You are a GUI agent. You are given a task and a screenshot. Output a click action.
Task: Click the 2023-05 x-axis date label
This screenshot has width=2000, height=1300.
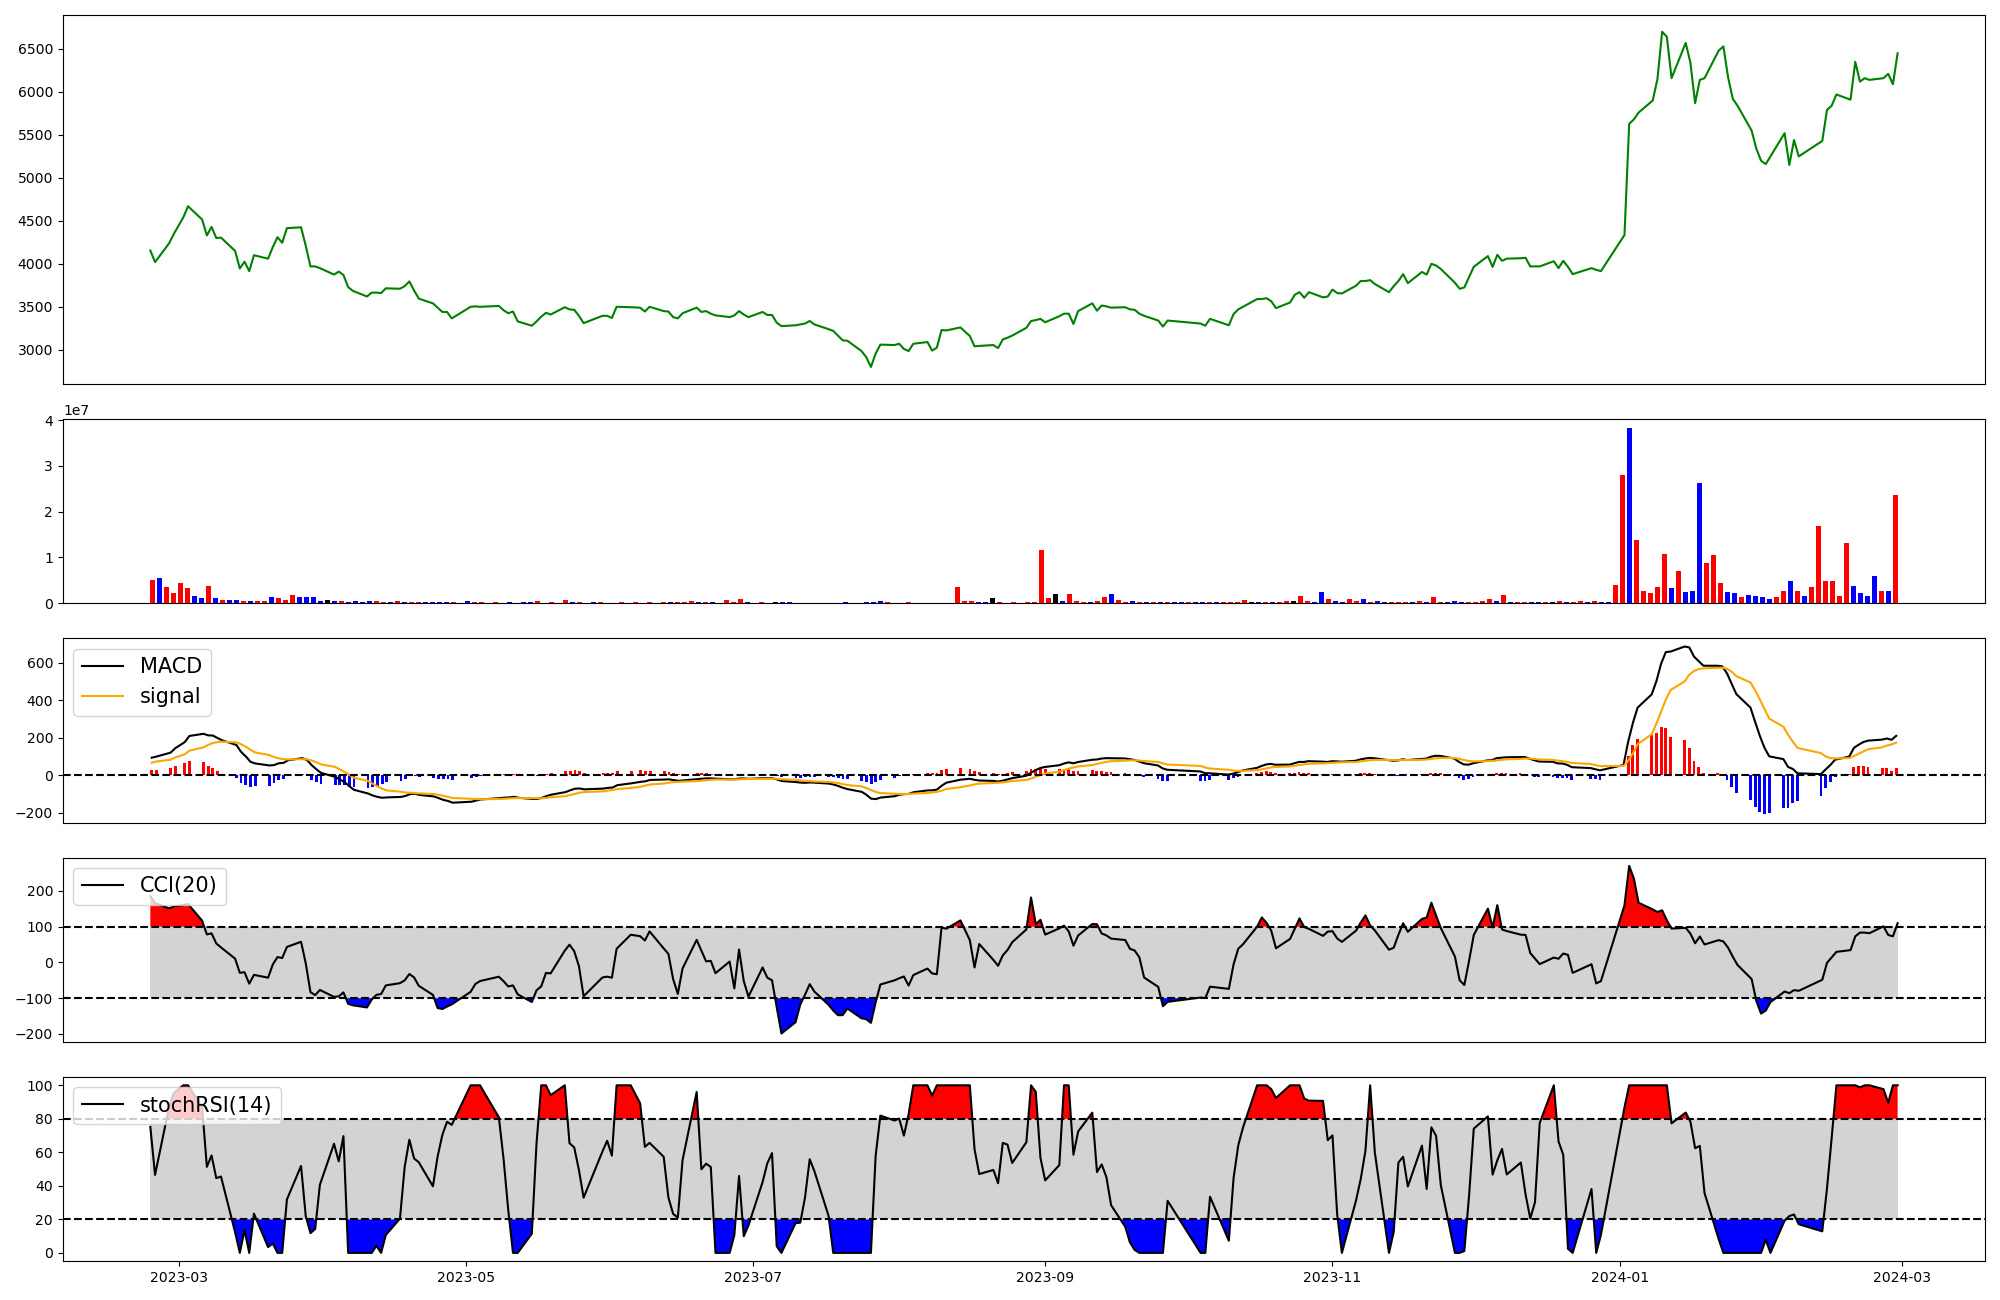click(466, 1277)
